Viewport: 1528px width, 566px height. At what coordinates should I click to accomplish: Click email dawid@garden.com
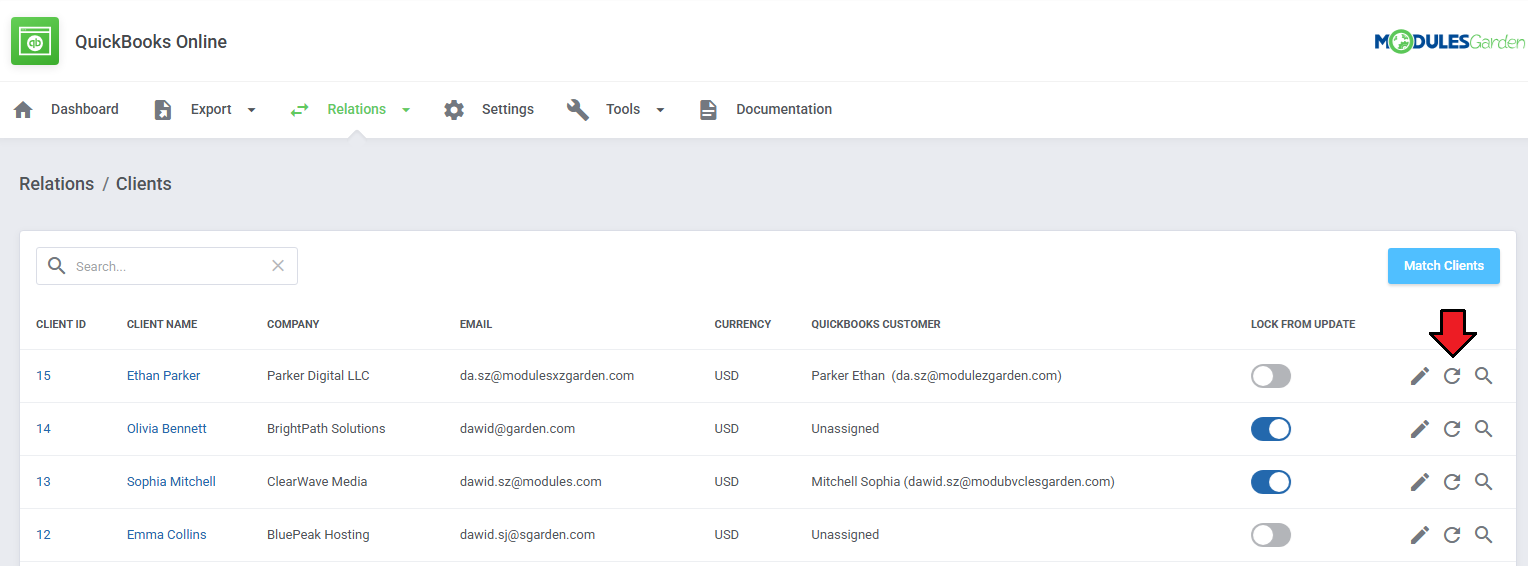tap(517, 429)
